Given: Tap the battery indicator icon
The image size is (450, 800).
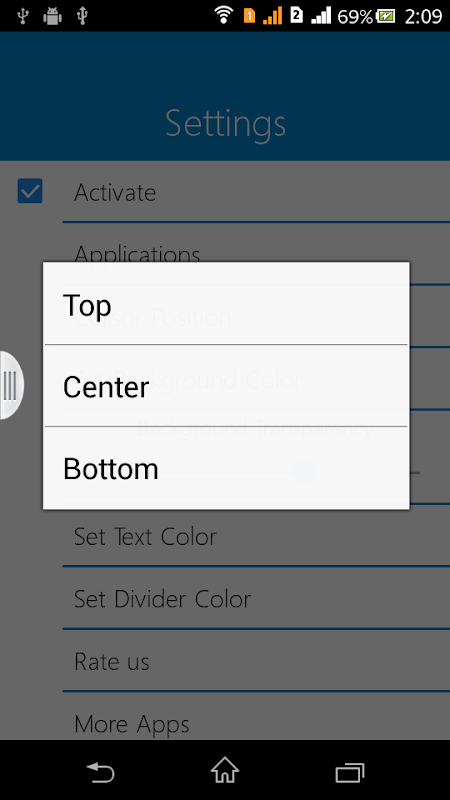Looking at the screenshot, I should [x=386, y=16].
